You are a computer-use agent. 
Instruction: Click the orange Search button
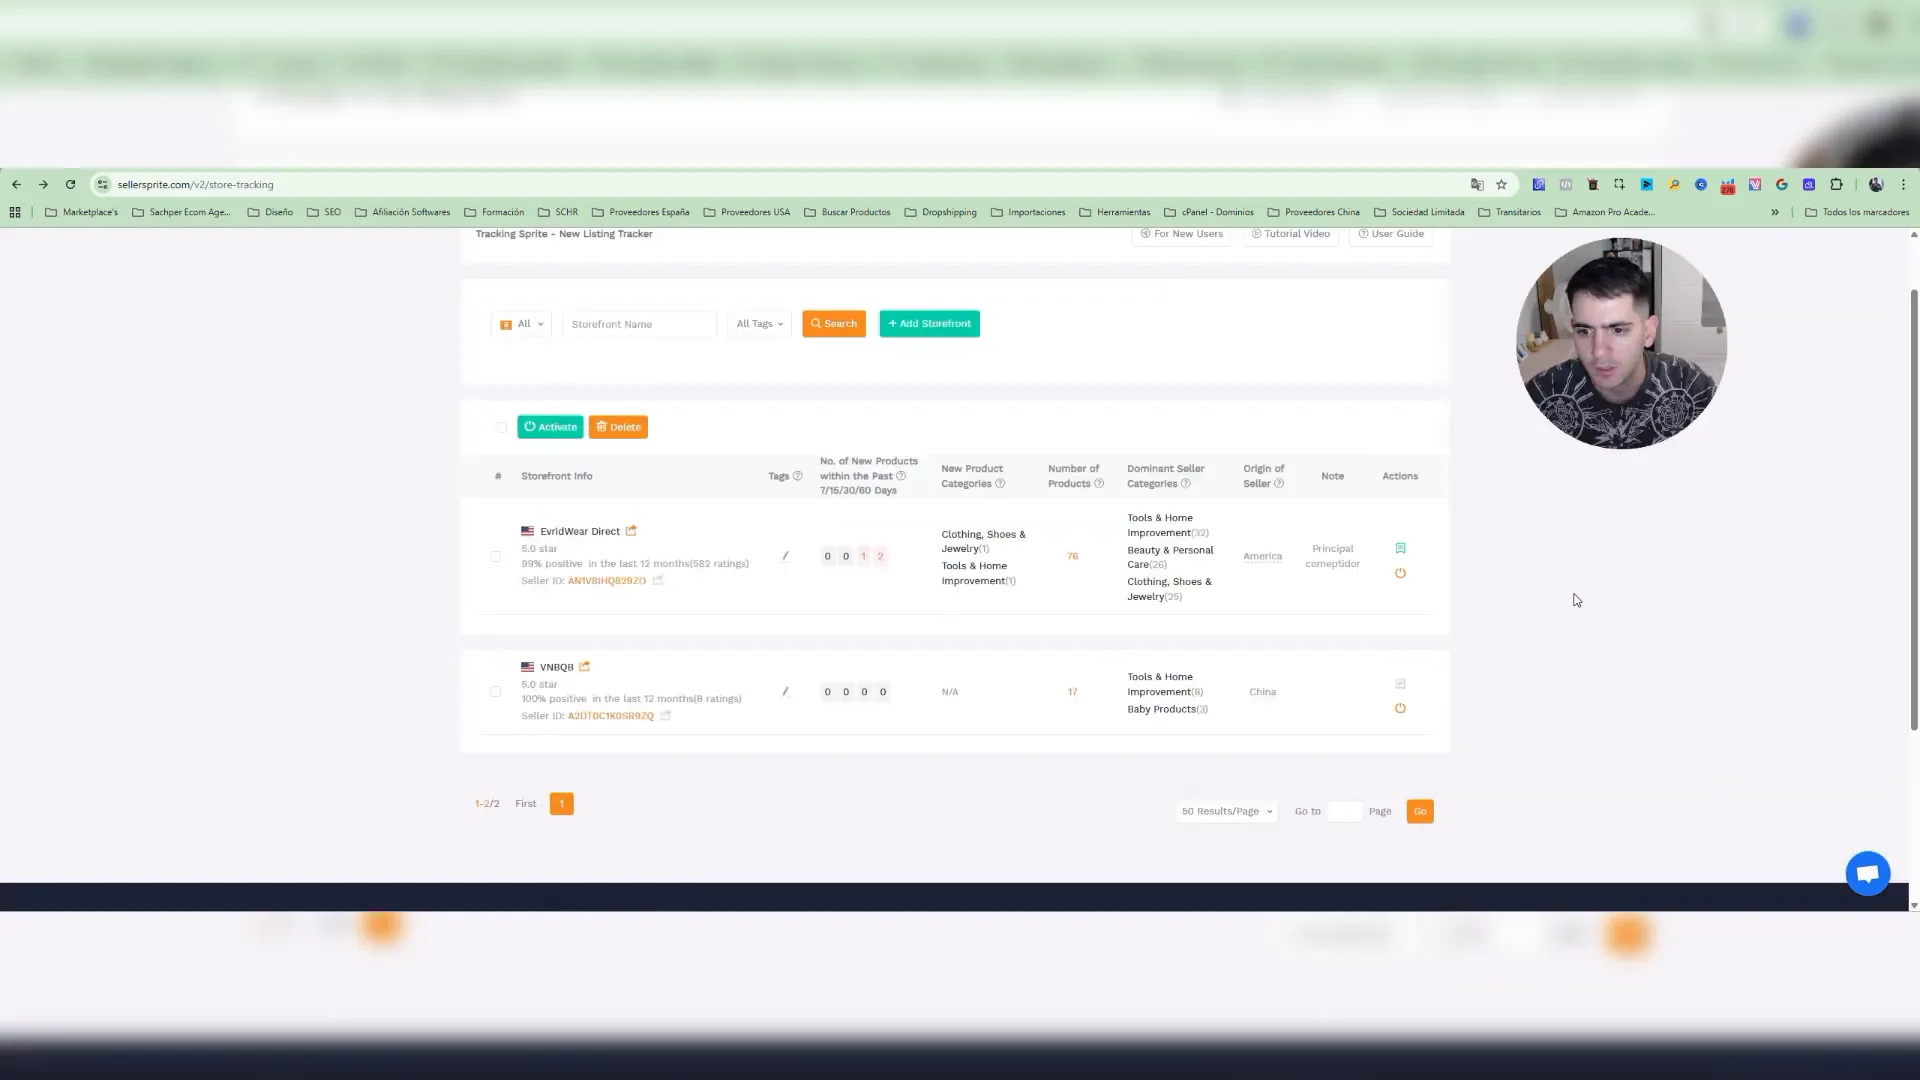(834, 324)
